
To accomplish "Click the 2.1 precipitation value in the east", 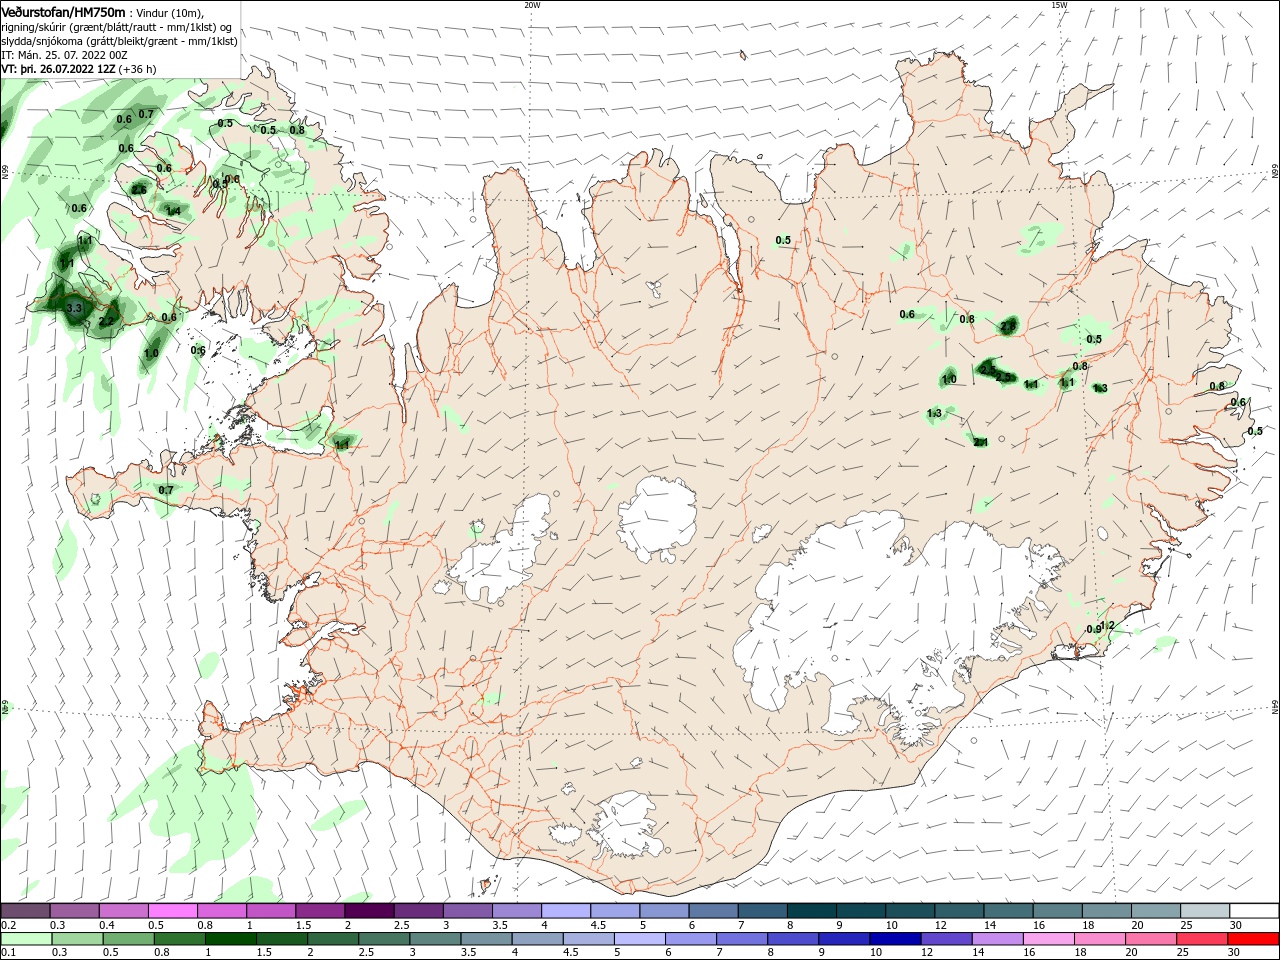I will coord(981,442).
